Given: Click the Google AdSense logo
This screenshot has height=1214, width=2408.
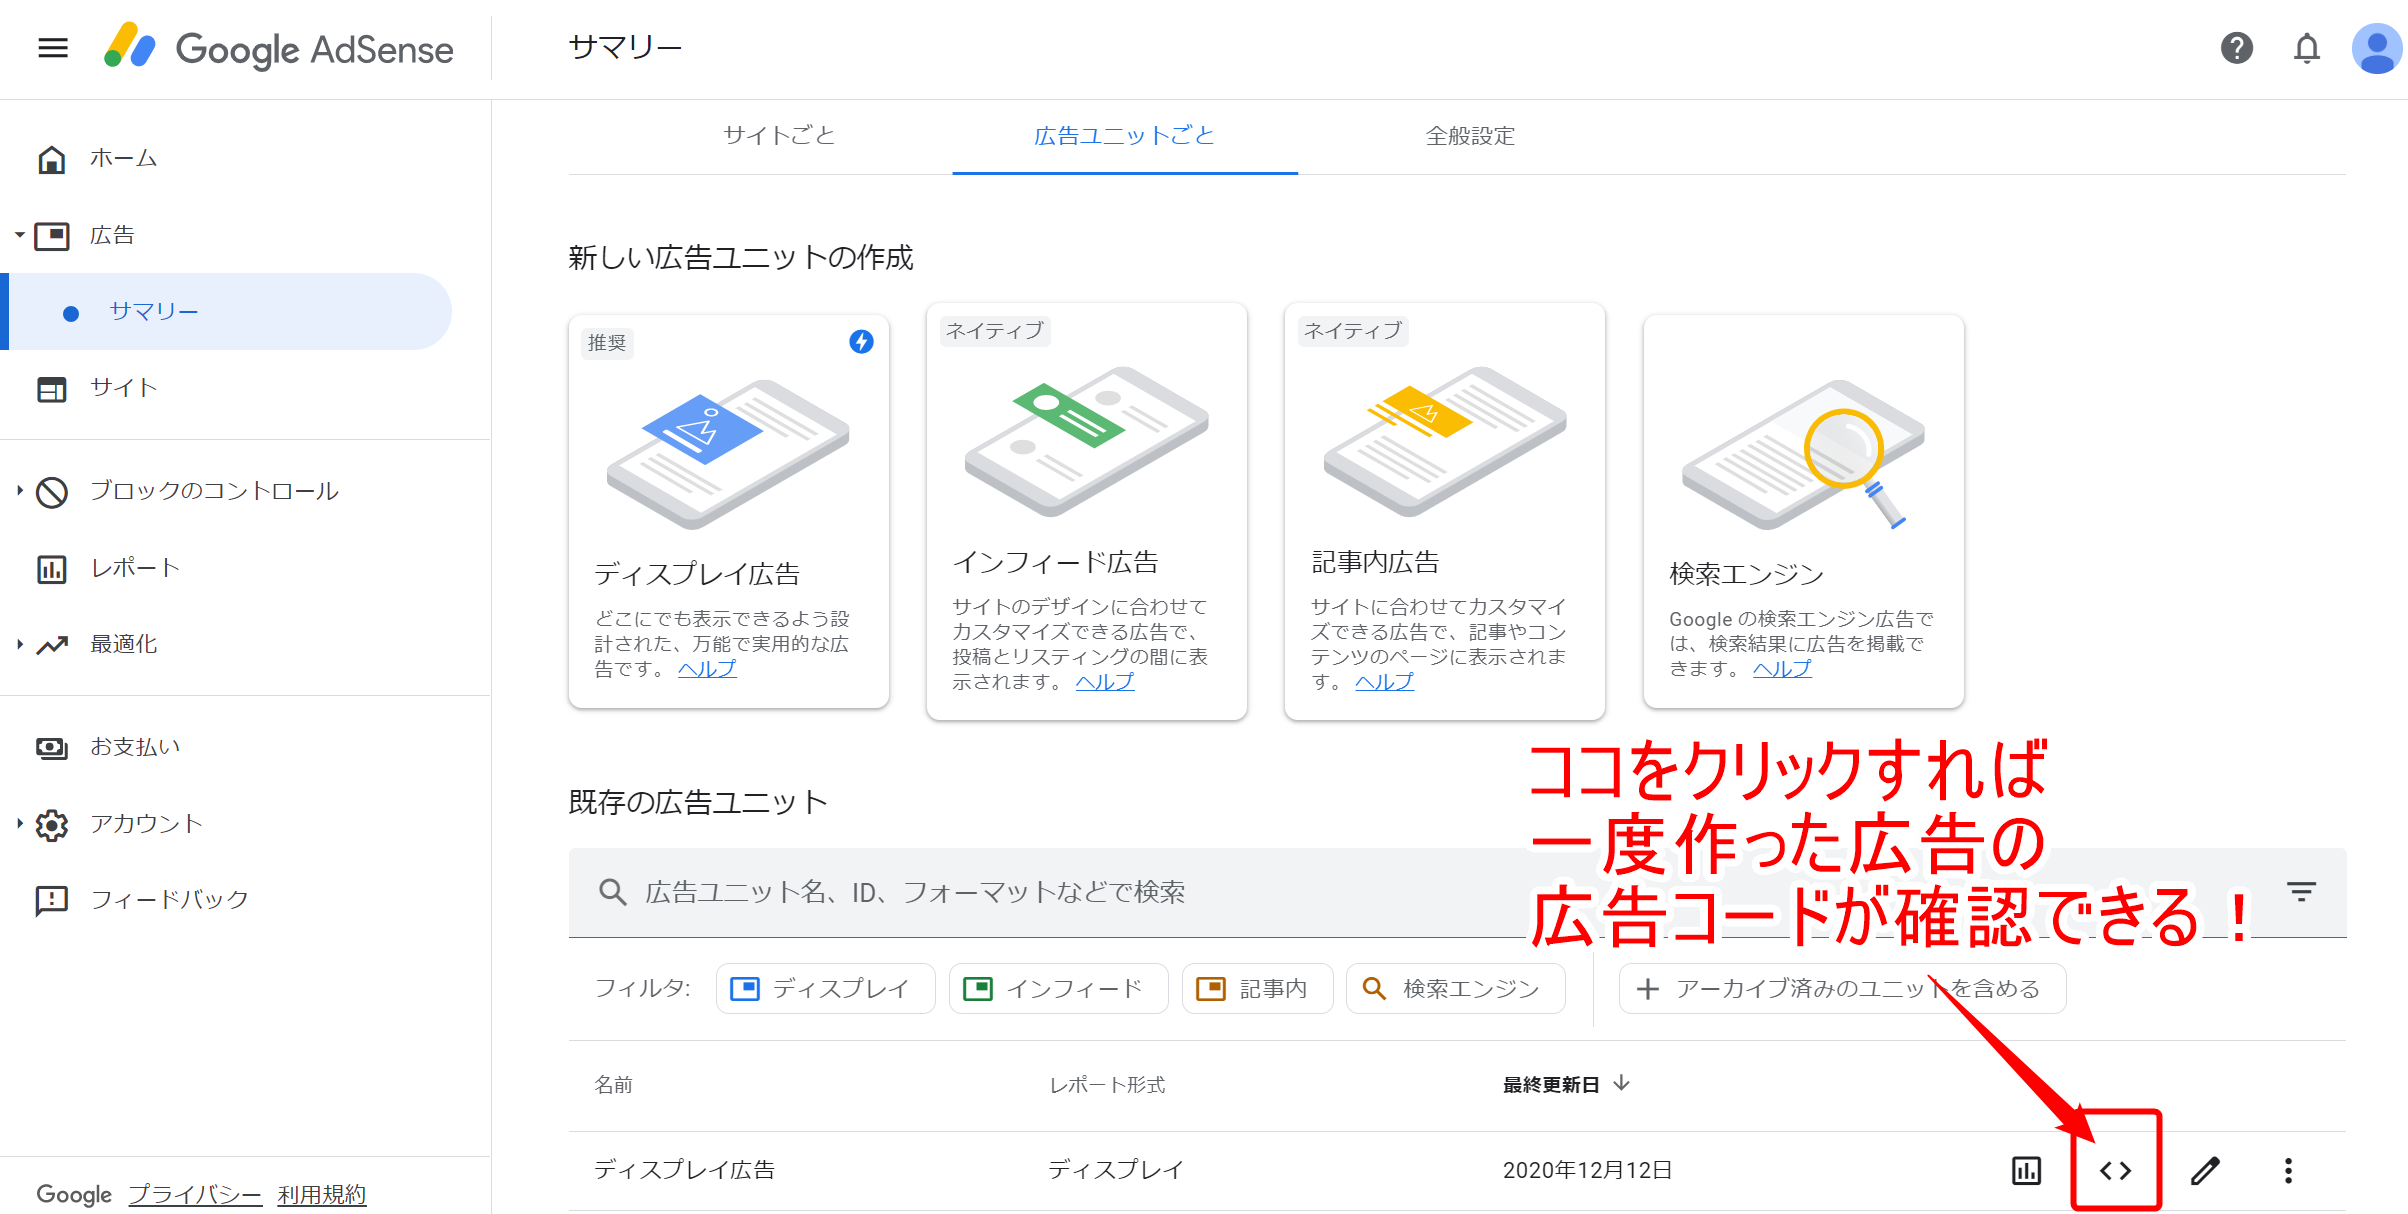Looking at the screenshot, I should click(x=279, y=48).
